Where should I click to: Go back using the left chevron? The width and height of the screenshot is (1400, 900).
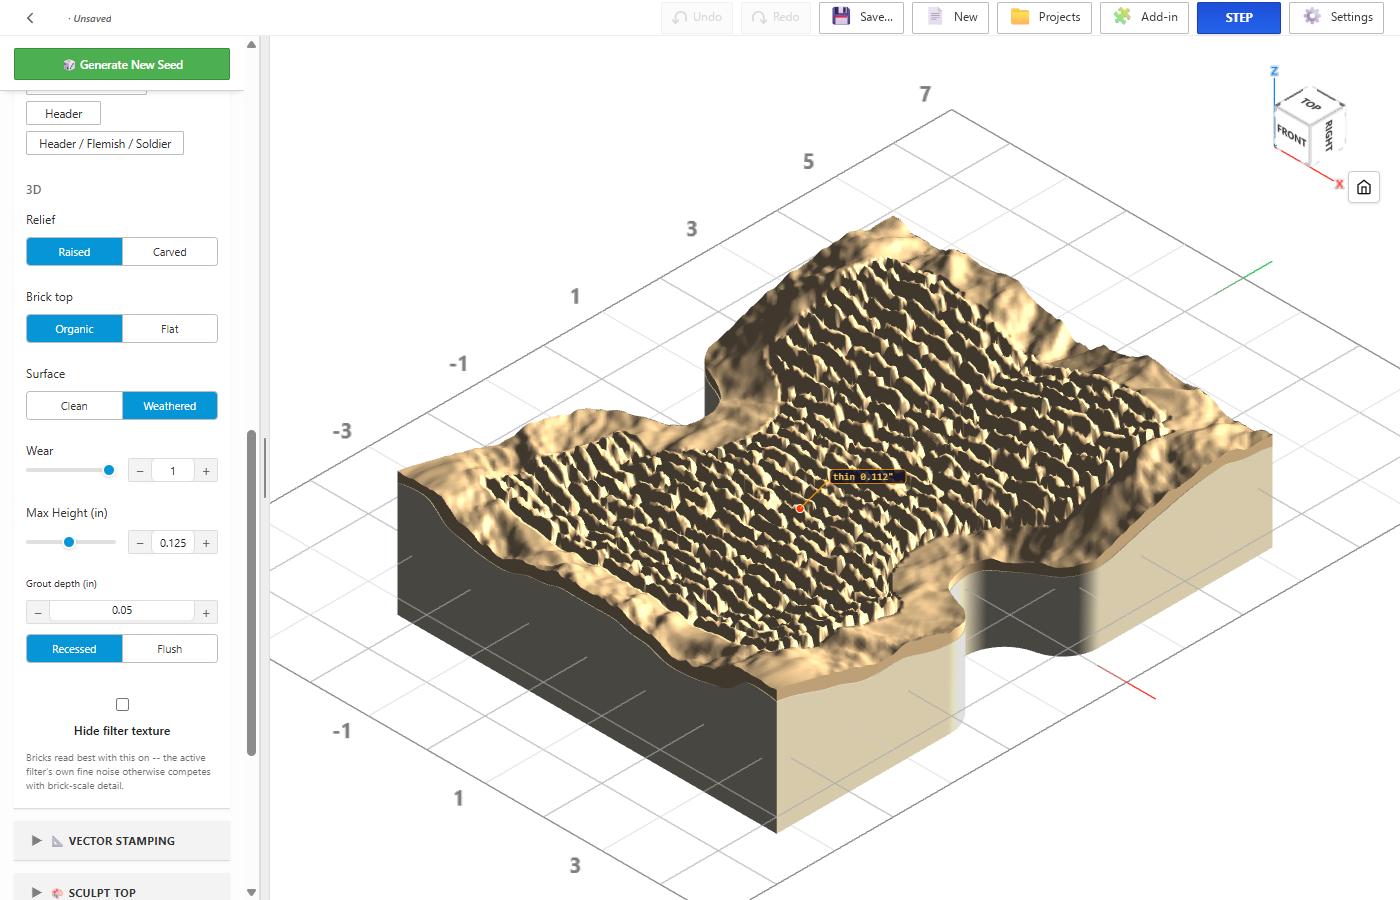click(x=30, y=18)
